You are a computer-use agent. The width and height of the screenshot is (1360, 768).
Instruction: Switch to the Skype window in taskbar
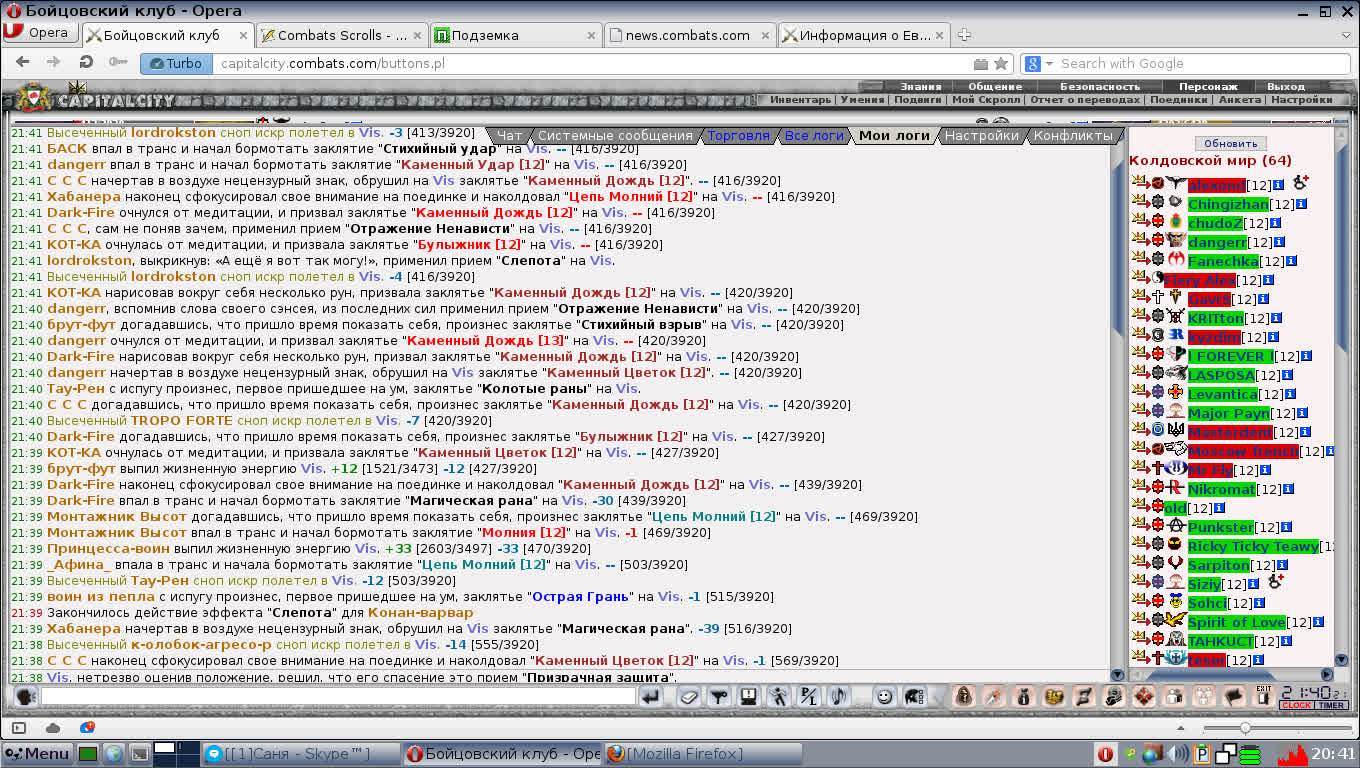click(300, 753)
